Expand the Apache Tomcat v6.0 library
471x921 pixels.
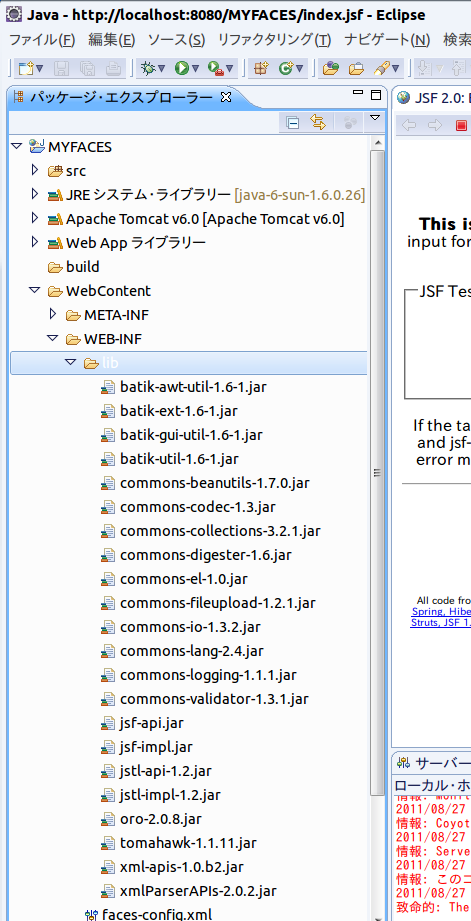click(35, 219)
